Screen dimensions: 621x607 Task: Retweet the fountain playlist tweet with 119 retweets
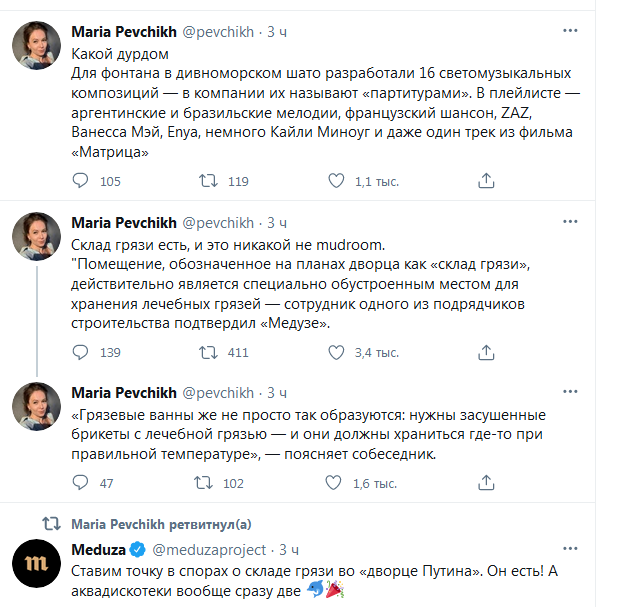point(210,181)
